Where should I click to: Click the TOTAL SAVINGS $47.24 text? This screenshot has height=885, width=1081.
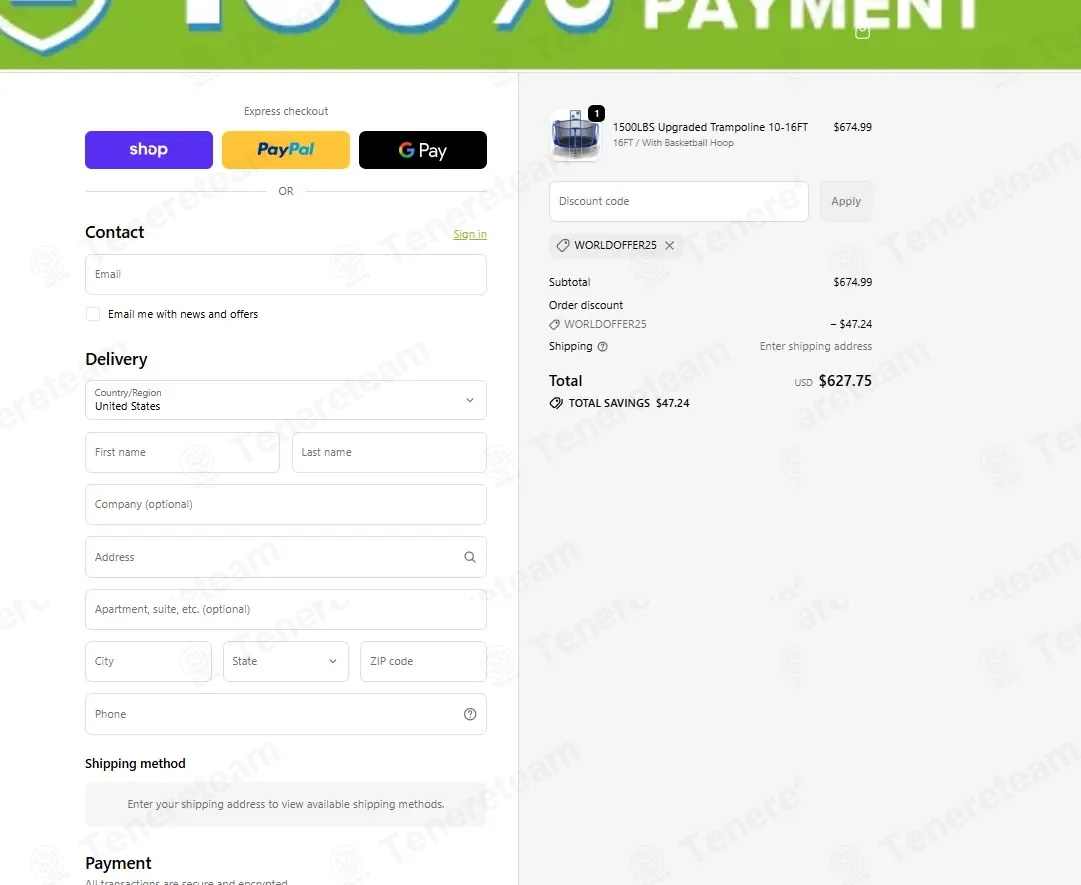click(629, 403)
